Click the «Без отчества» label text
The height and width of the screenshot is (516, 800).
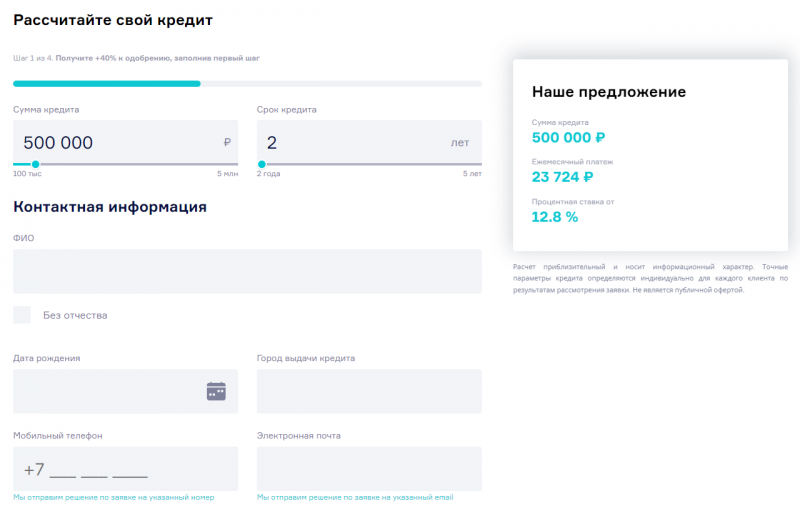(75, 315)
